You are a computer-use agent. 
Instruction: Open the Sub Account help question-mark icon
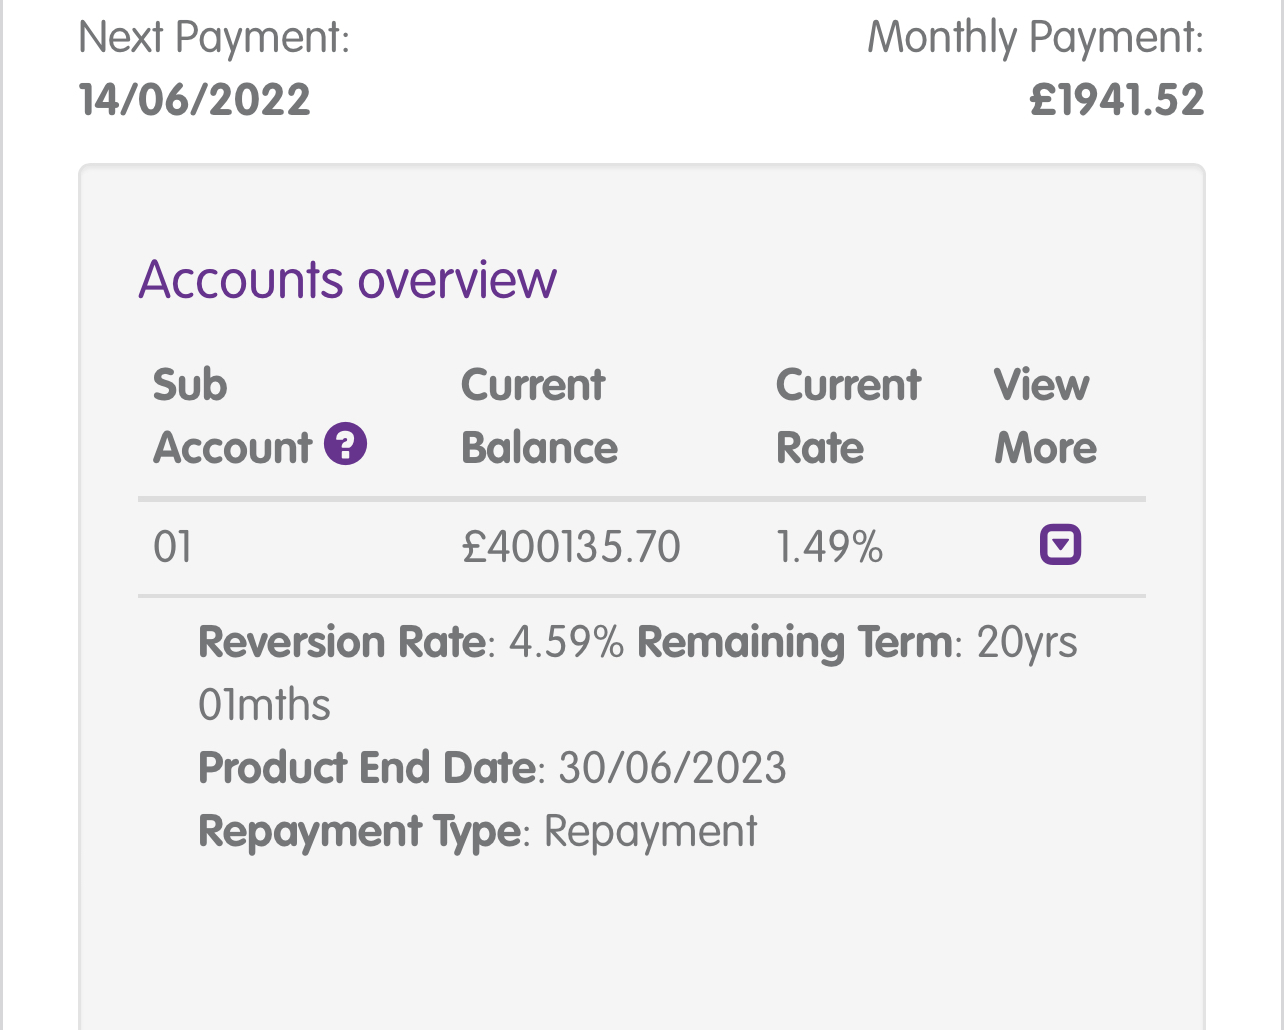click(345, 444)
